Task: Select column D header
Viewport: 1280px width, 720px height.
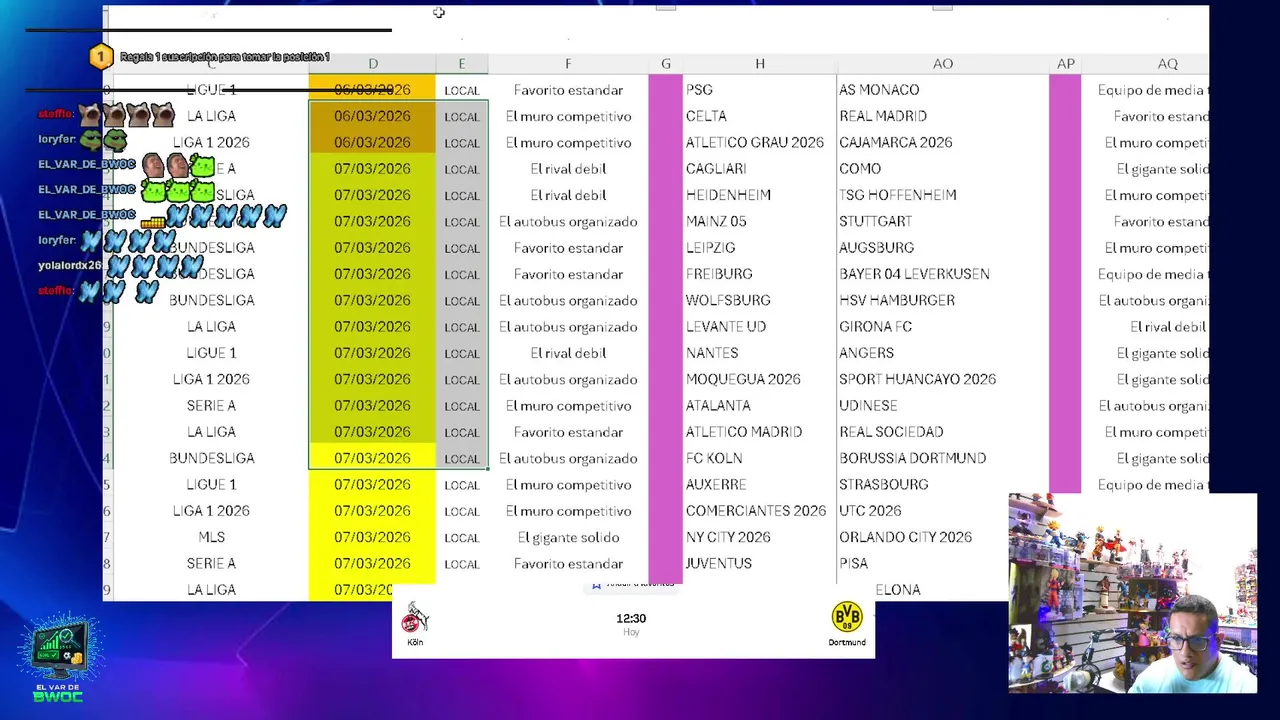Action: [372, 64]
